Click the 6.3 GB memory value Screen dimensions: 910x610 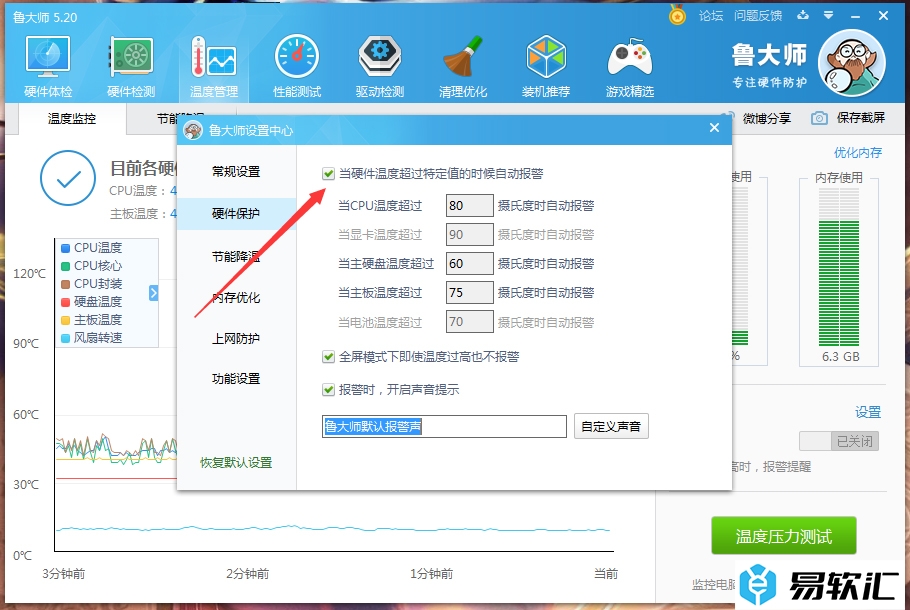click(x=840, y=356)
